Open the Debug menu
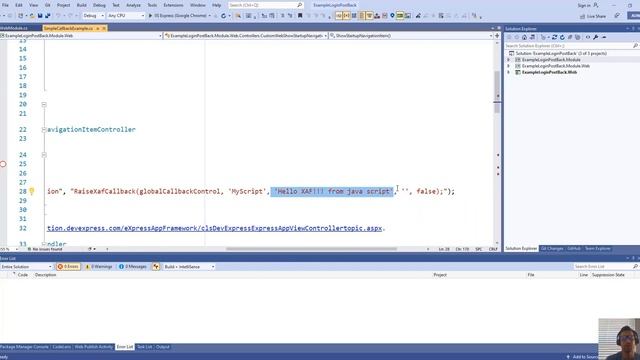Screen dimensions: 640x360 point(99,5)
